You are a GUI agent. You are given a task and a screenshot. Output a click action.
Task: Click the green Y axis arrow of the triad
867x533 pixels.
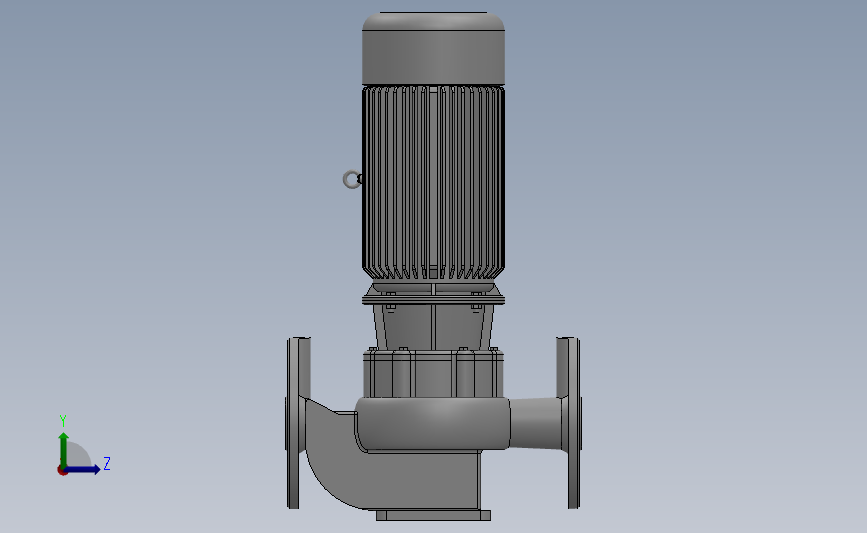click(x=64, y=449)
